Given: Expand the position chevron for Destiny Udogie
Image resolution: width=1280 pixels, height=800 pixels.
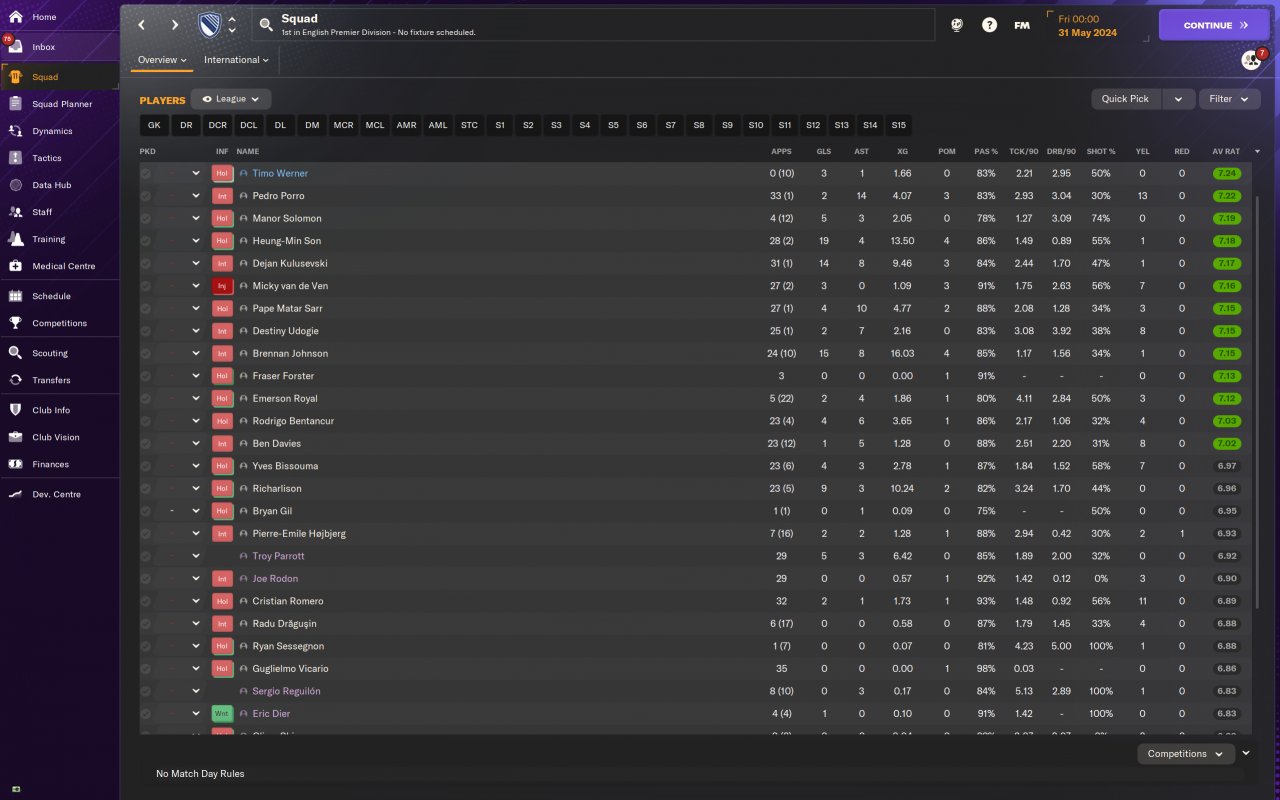Looking at the screenshot, I should tap(196, 331).
